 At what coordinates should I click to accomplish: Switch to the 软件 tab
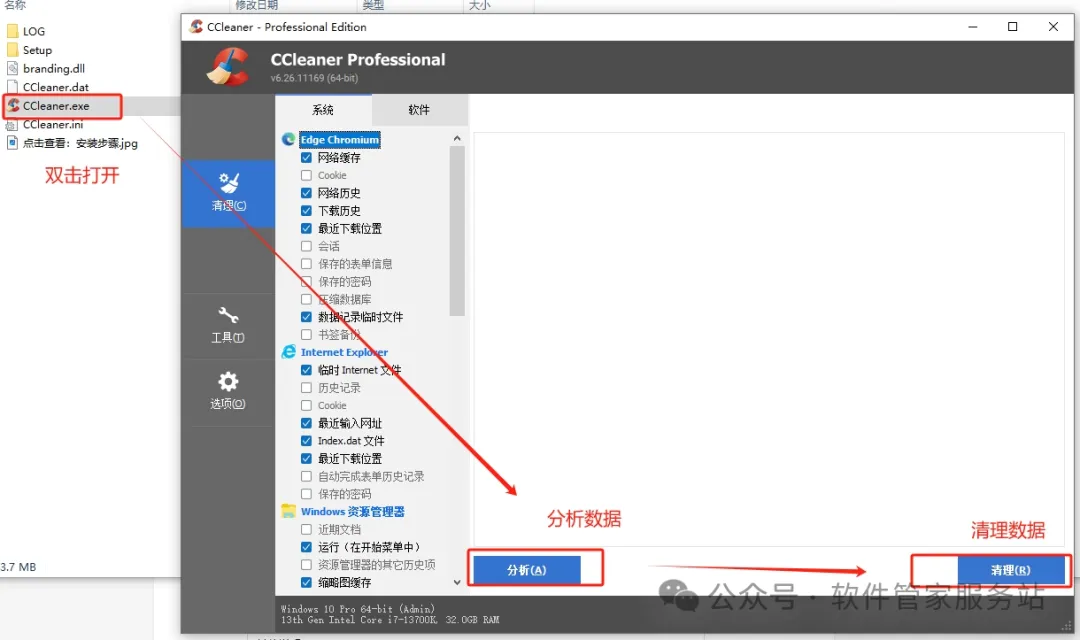click(x=419, y=110)
